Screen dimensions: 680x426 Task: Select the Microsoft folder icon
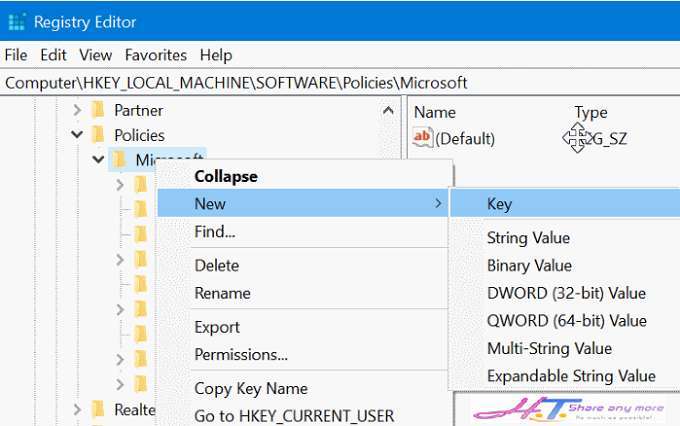pyautogui.click(x=119, y=160)
